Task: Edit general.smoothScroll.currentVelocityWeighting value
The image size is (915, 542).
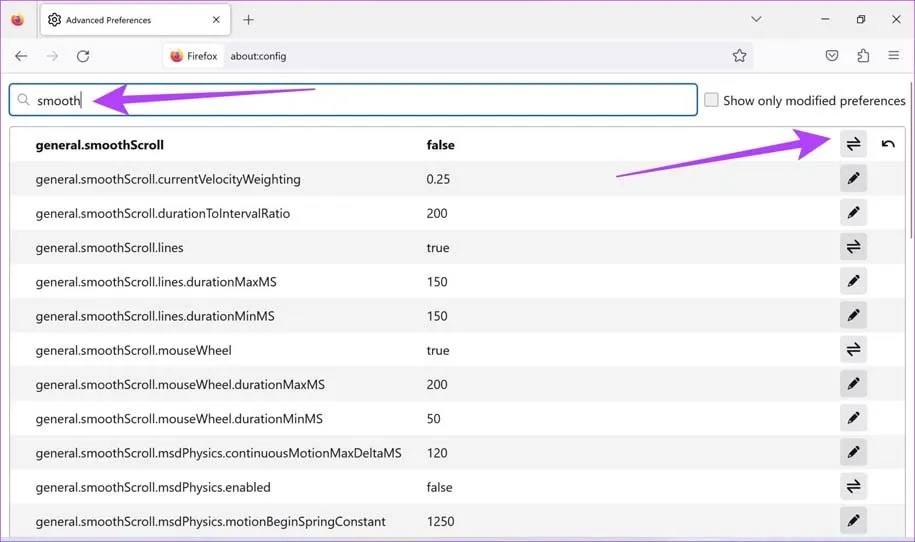Action: 853,179
